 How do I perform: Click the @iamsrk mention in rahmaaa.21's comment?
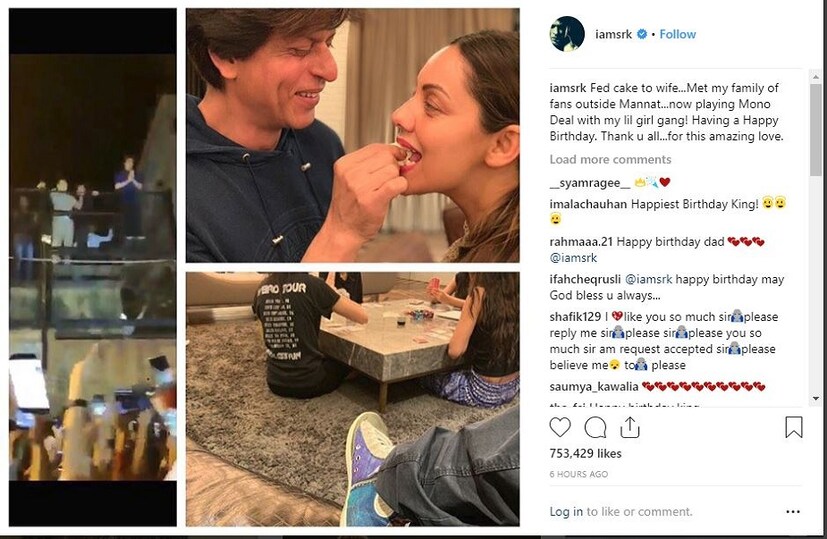point(574,256)
